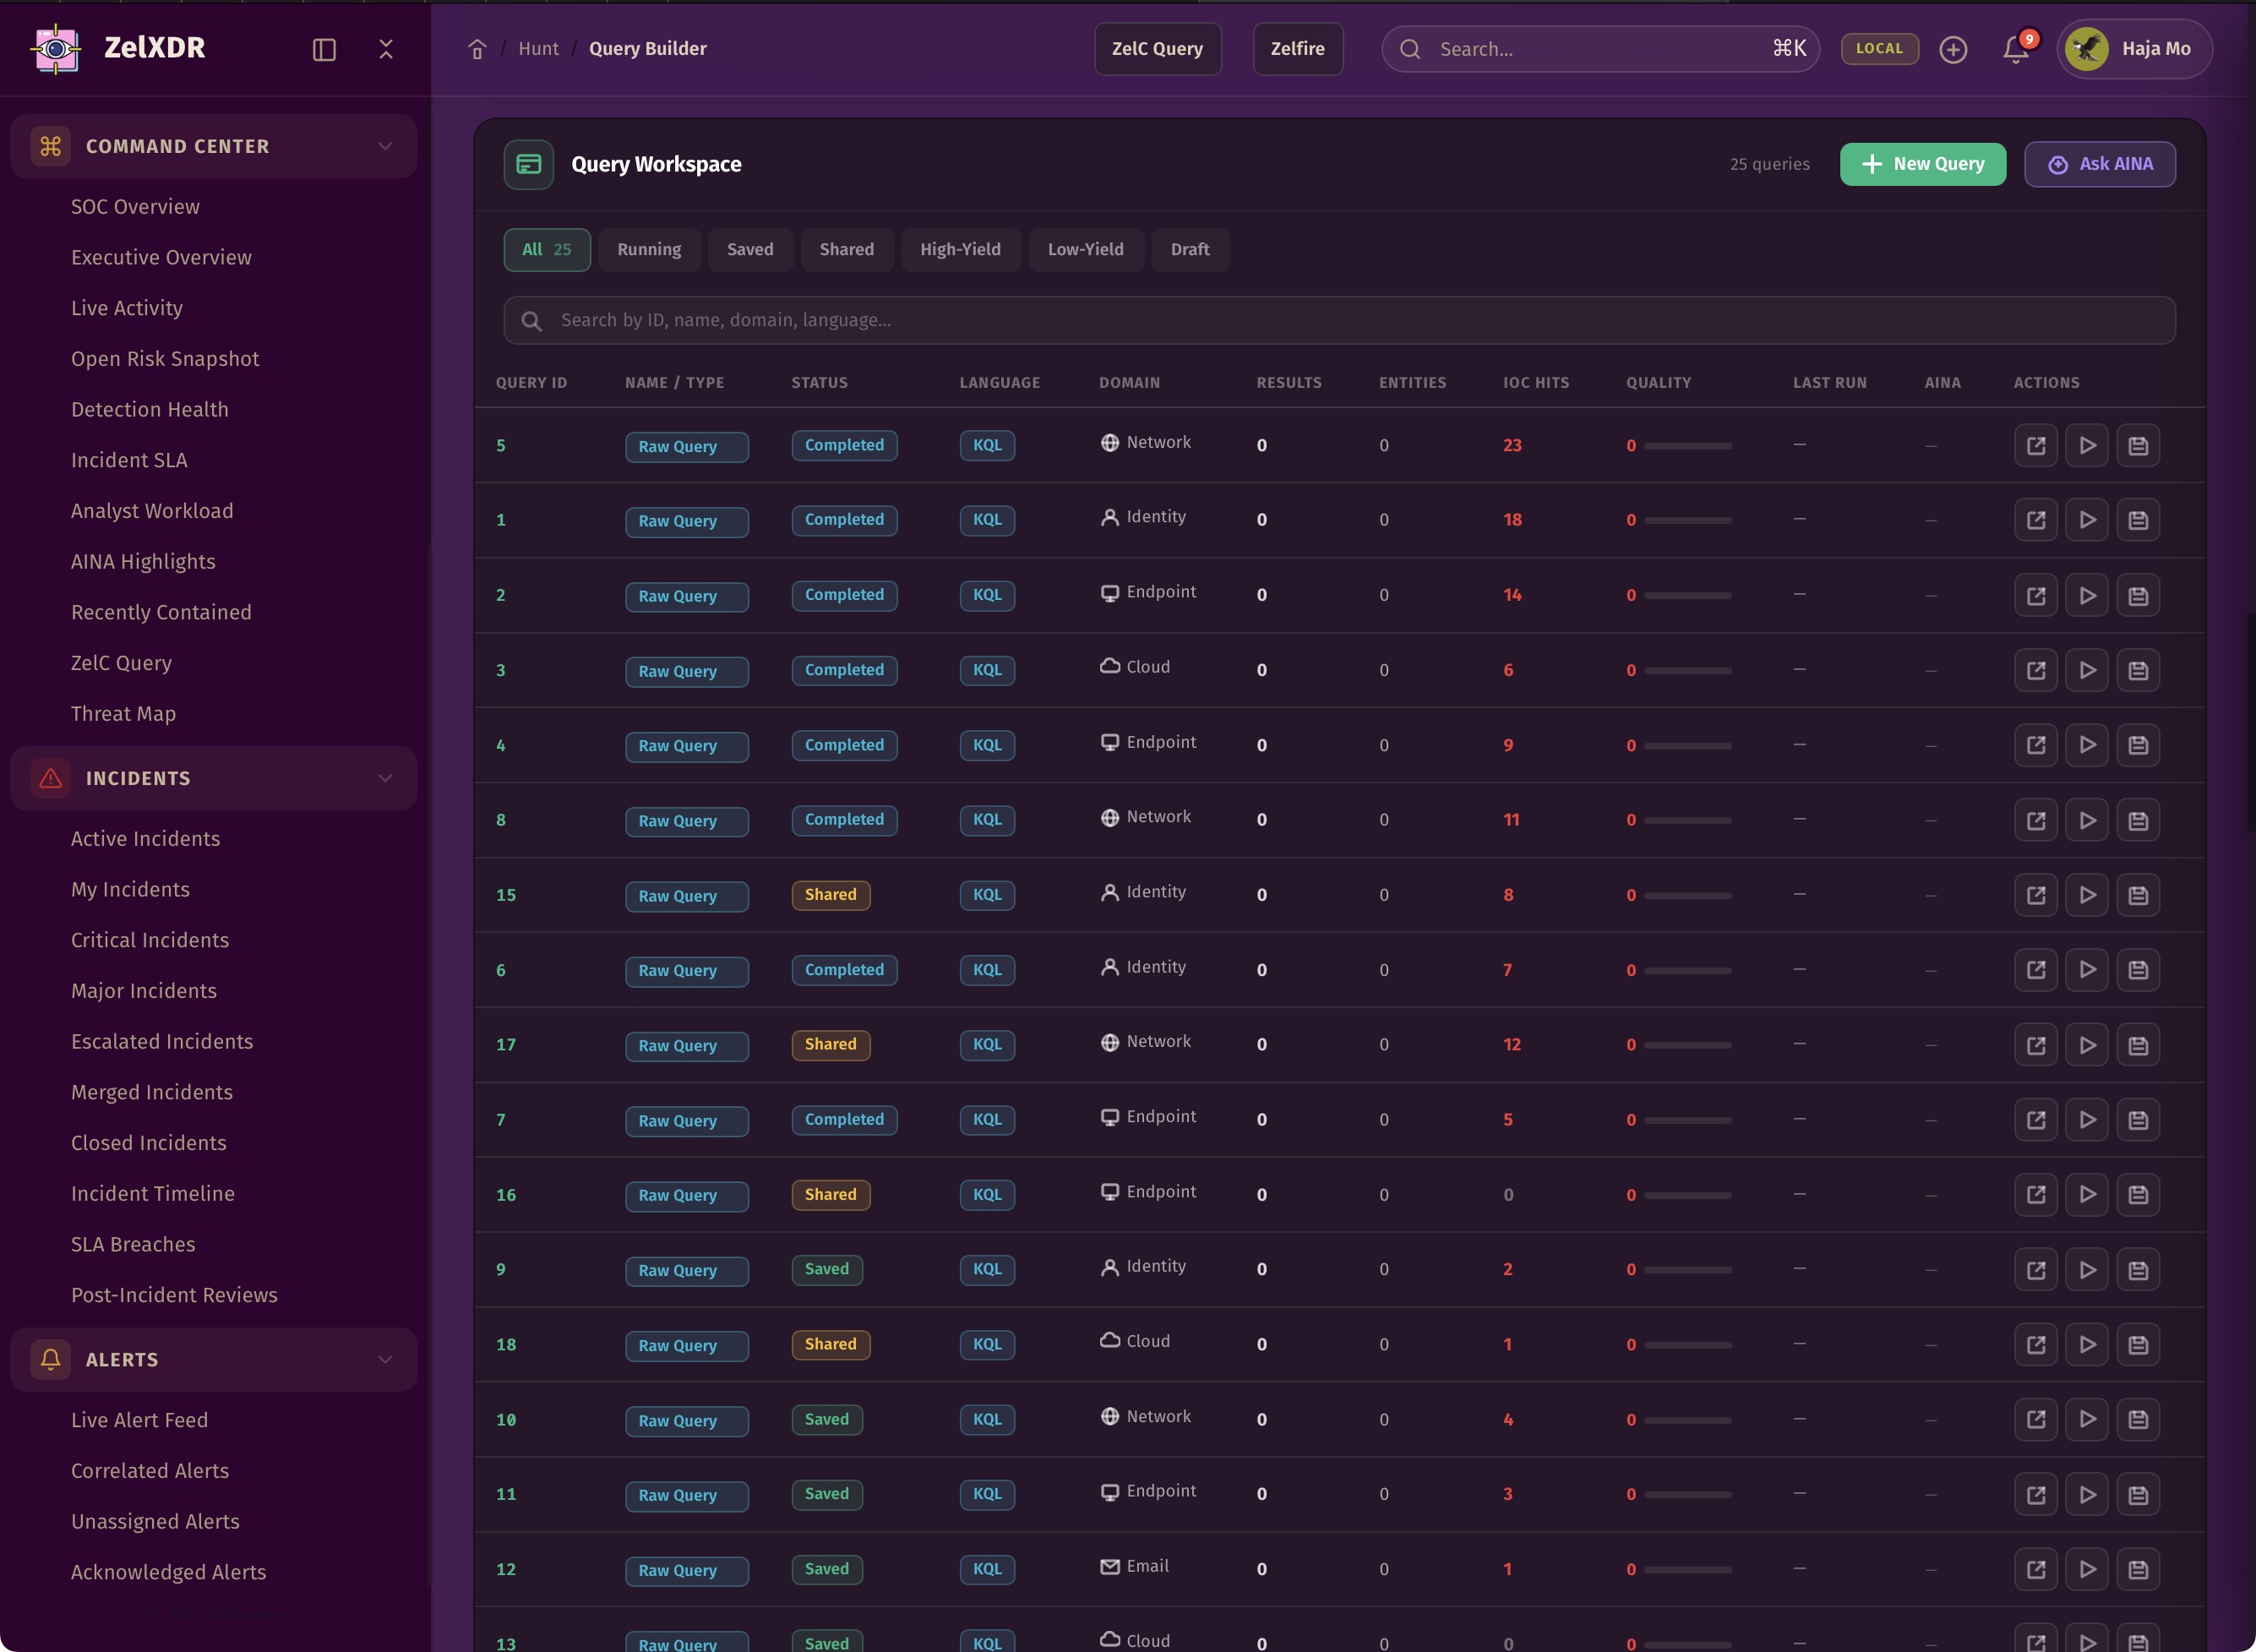The image size is (2256, 1652).
Task: Open the Ask AINA assistant
Action: (2099, 164)
